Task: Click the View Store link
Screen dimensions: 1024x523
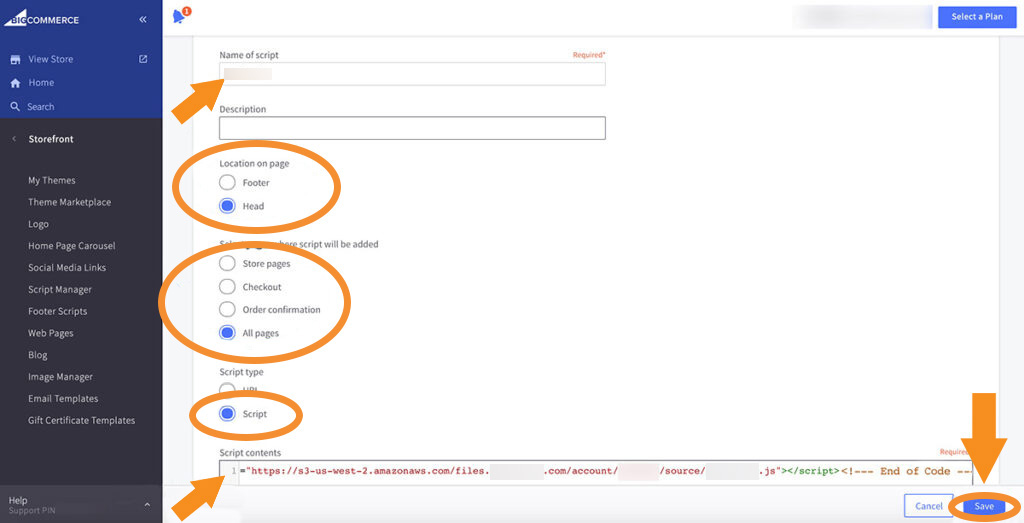Action: tap(50, 59)
